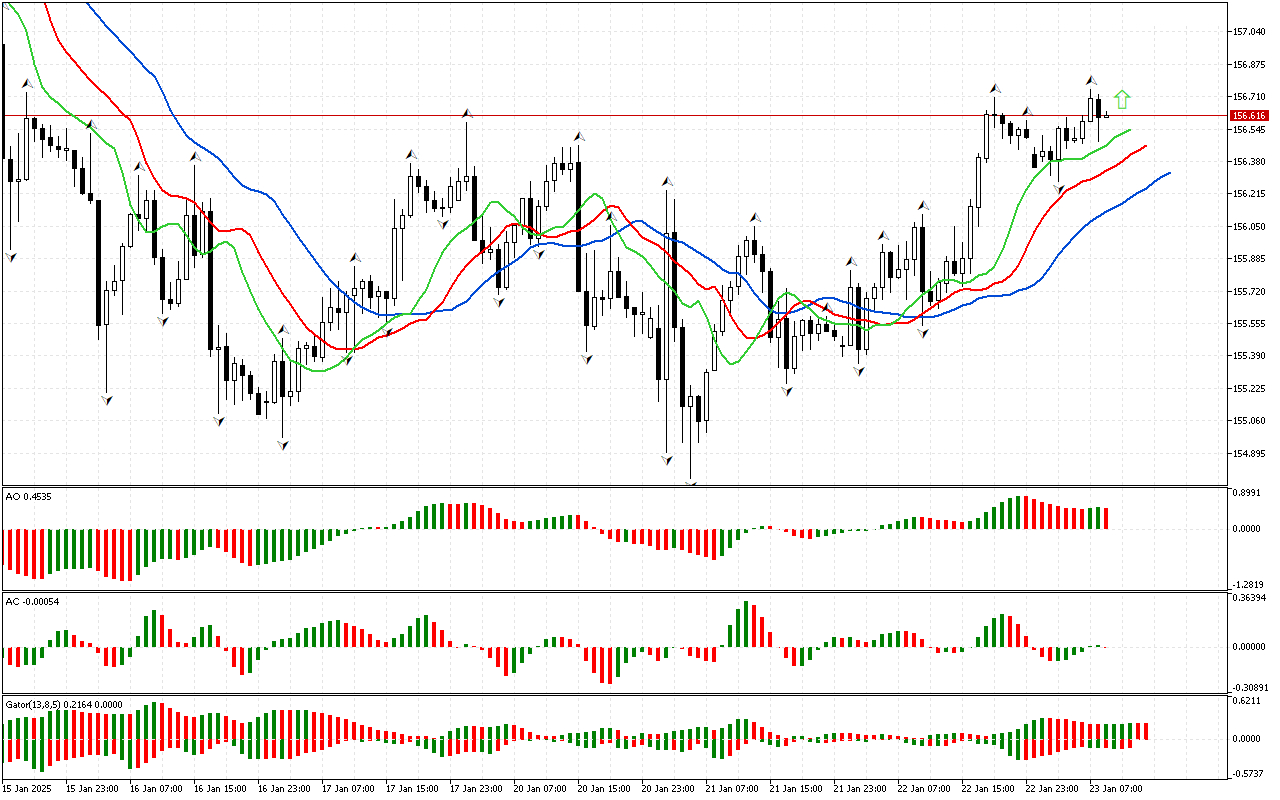This screenshot has width=1280, height=800.
Task: Select the current price tag 156.616
Action: (x=1251, y=116)
